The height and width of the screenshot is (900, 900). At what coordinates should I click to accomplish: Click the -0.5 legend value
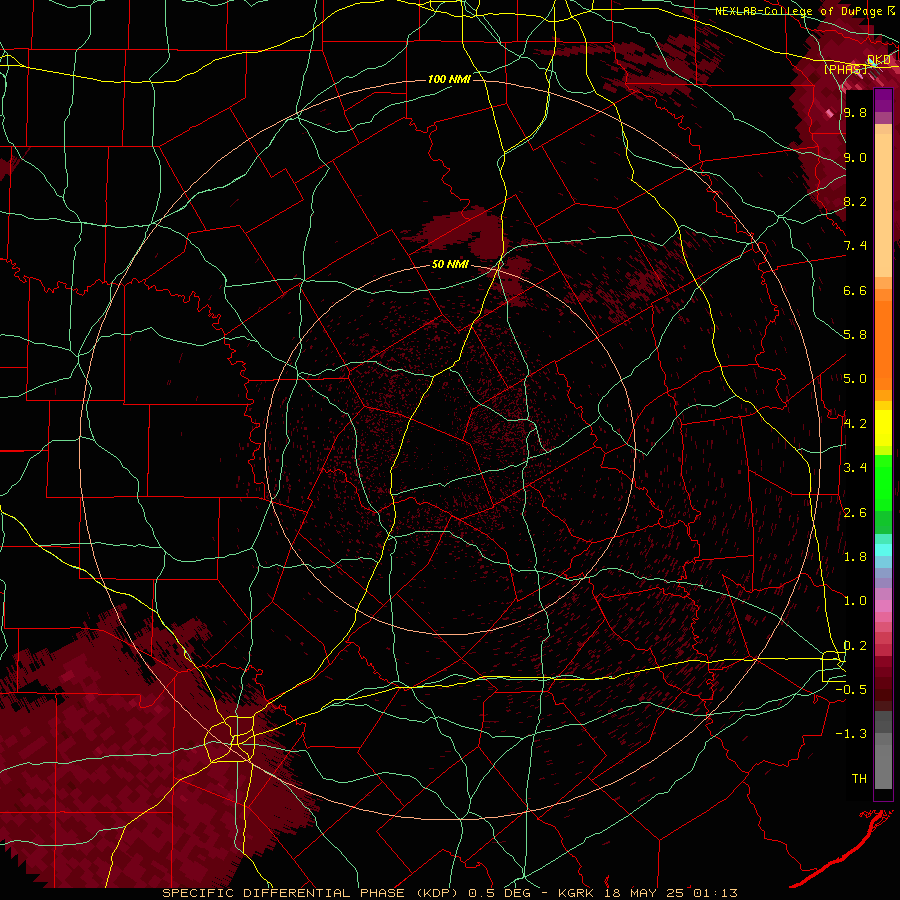851,690
